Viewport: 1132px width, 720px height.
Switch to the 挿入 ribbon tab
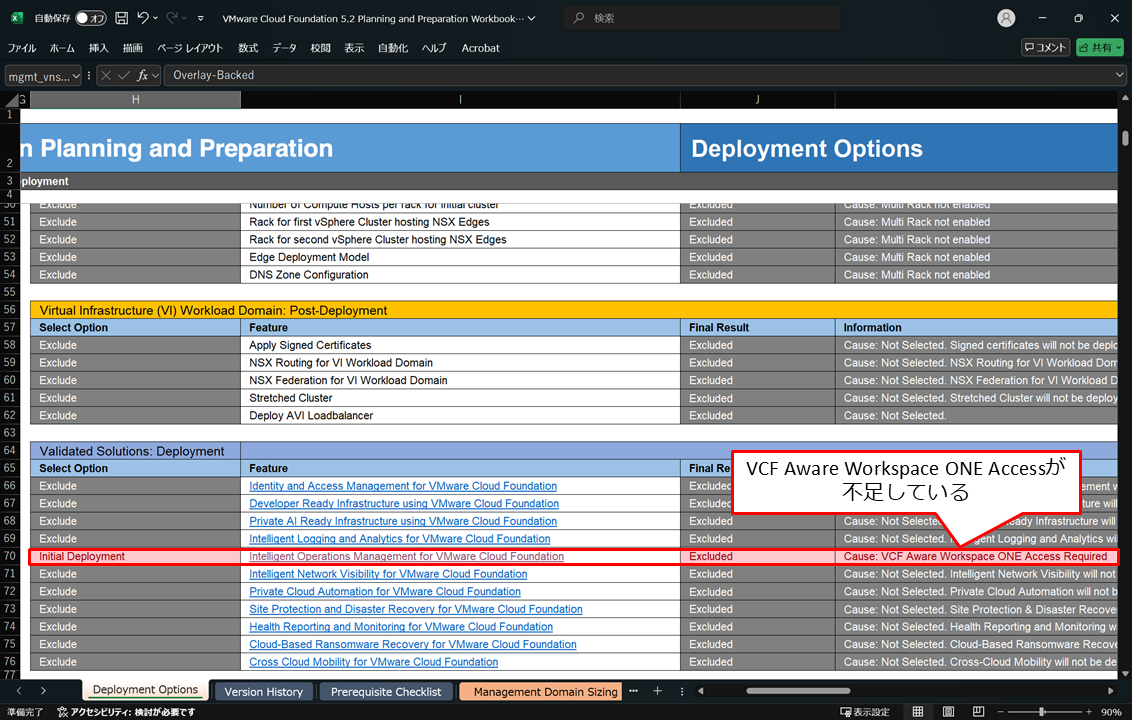coord(98,48)
